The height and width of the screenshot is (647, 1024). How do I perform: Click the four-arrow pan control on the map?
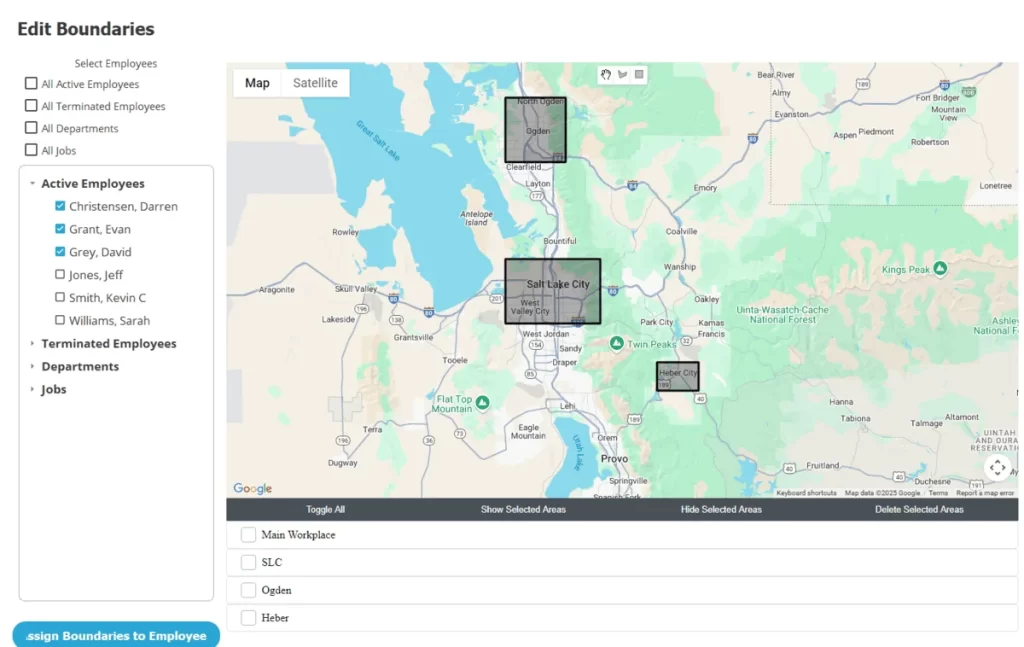pyautogui.click(x=997, y=467)
